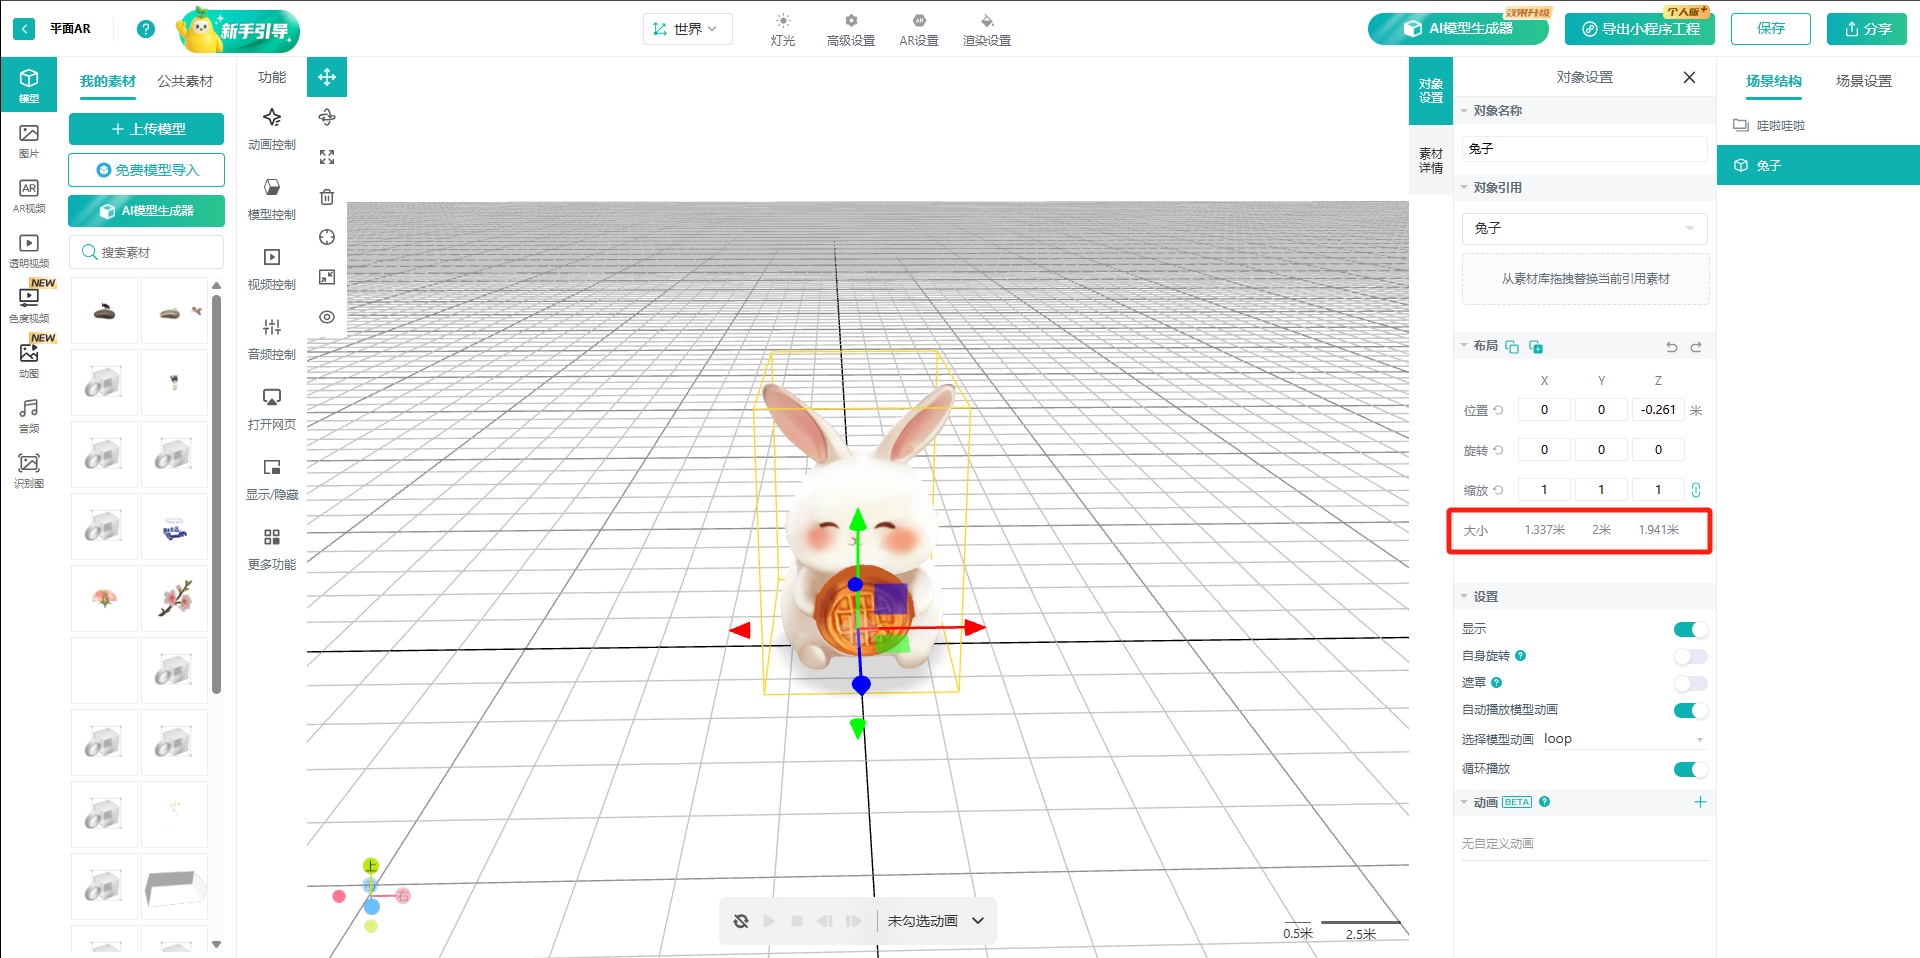Screen dimensions: 1920x958
Task: Click the trash delete icon in toolbar
Action: tap(327, 197)
